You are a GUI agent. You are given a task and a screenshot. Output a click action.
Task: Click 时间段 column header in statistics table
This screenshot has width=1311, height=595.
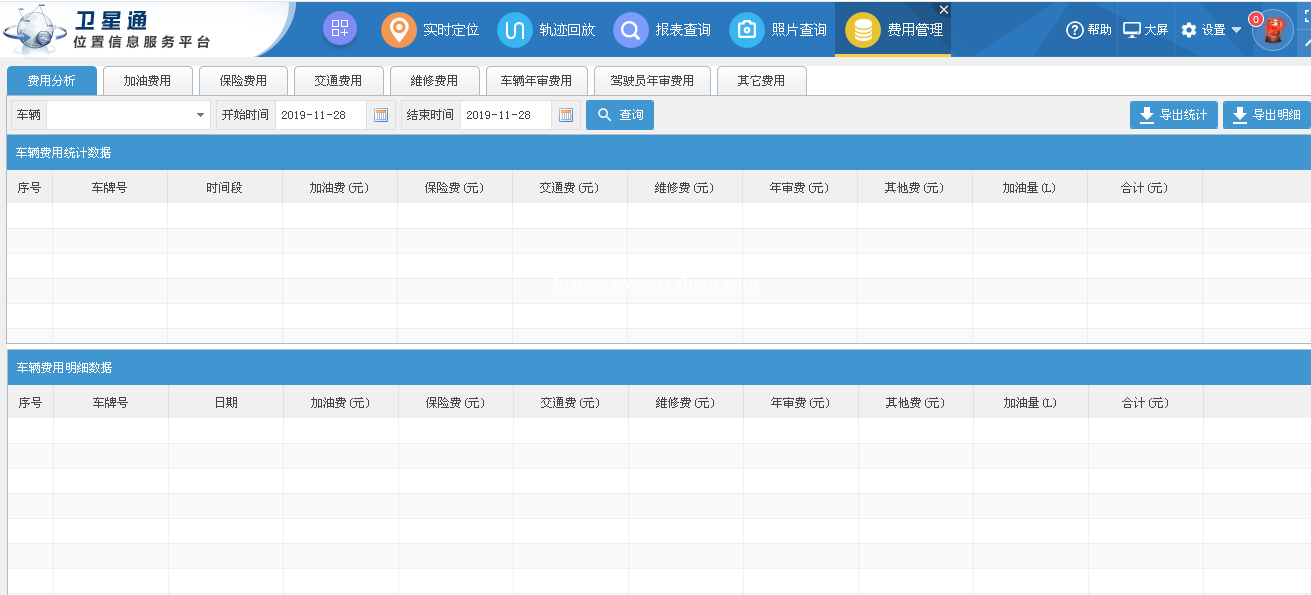click(x=225, y=188)
